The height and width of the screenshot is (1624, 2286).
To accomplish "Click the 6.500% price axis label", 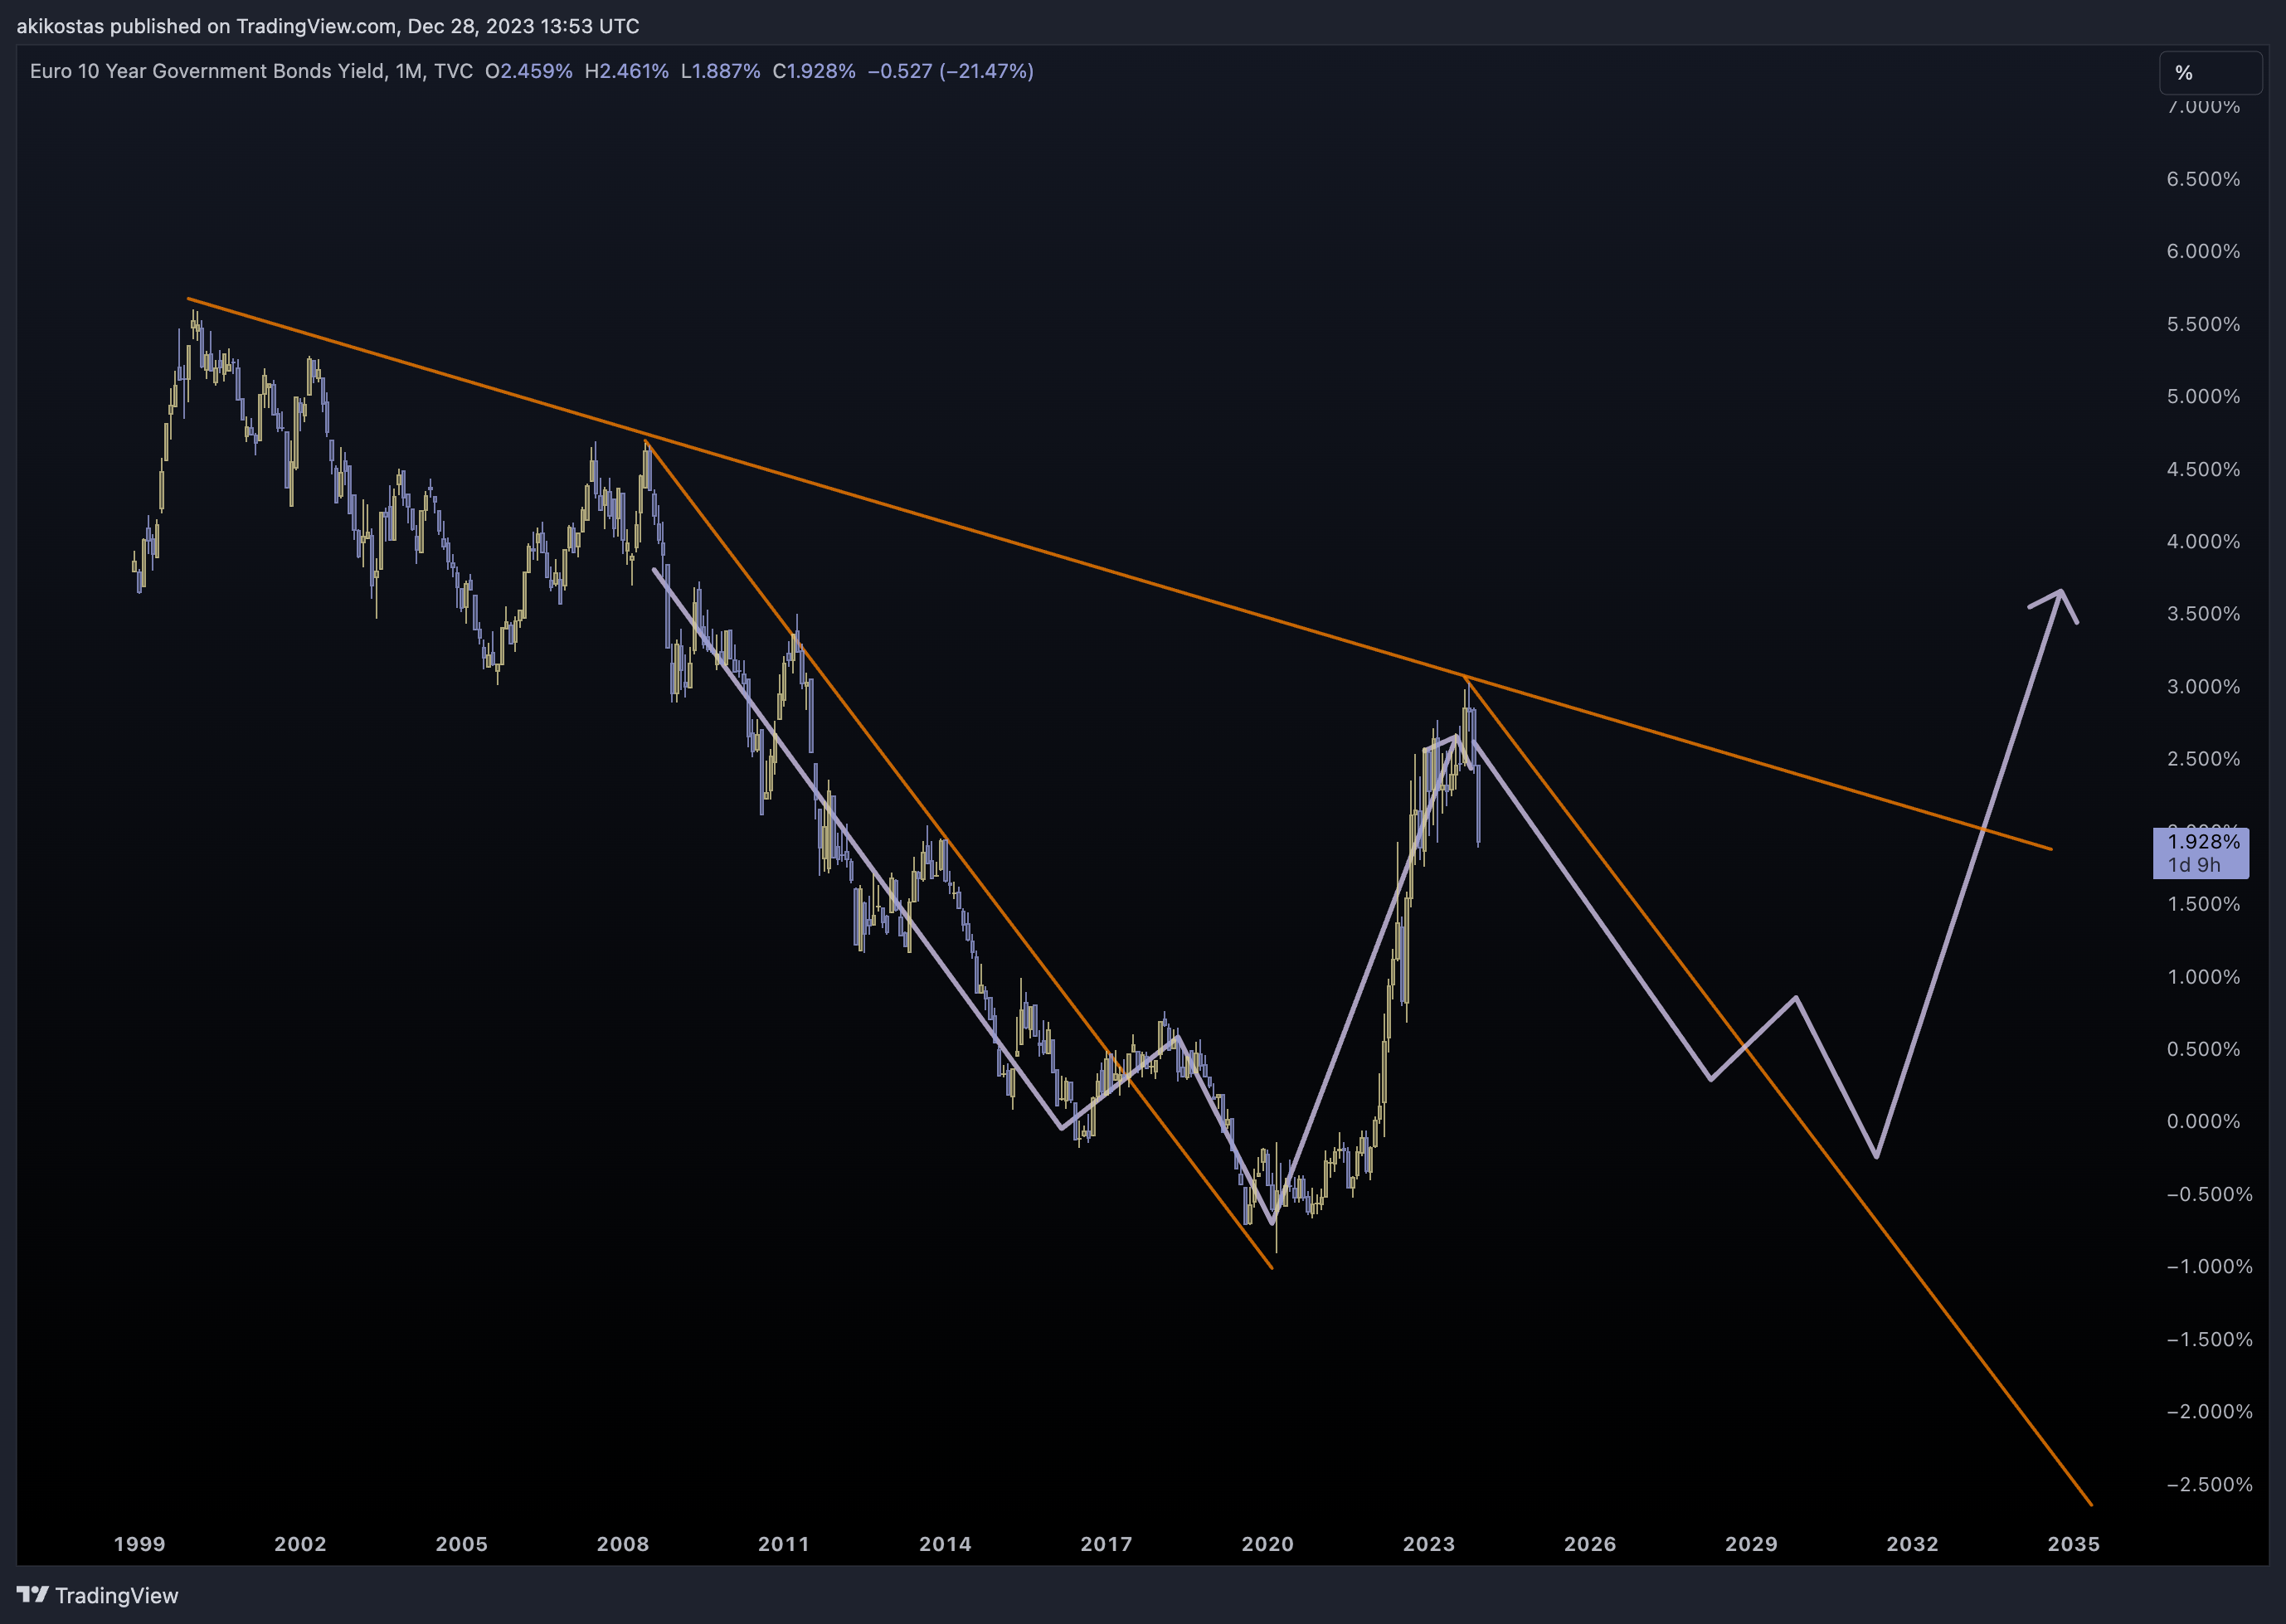I will pyautogui.click(x=2204, y=179).
